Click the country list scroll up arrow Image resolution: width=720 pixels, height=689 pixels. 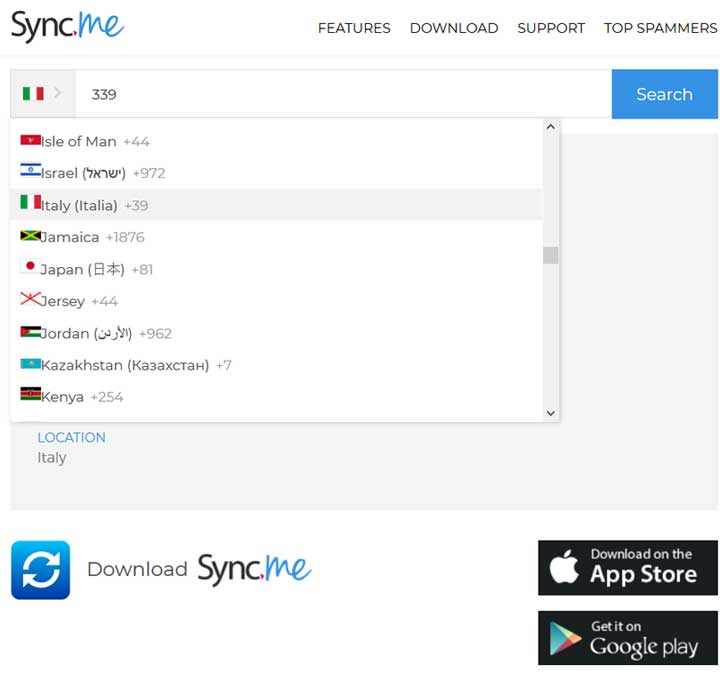[x=551, y=127]
